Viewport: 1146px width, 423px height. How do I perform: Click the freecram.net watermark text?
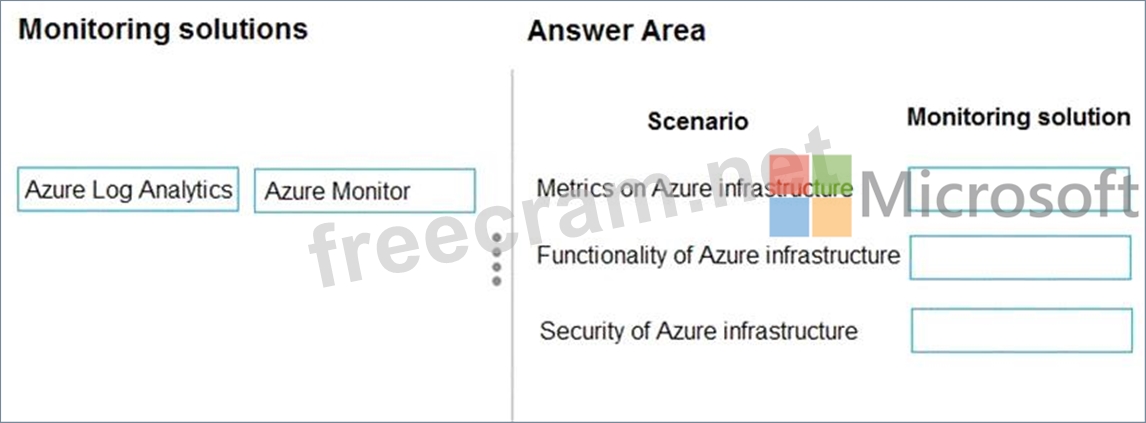(570, 208)
